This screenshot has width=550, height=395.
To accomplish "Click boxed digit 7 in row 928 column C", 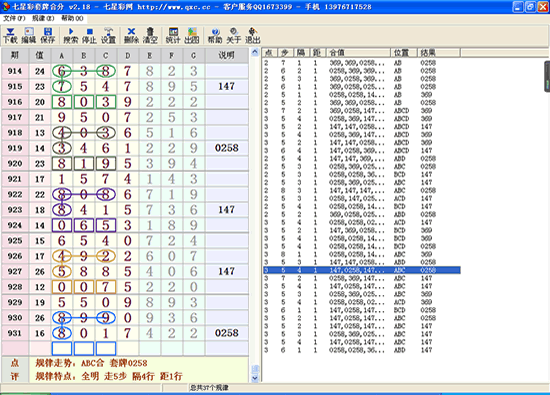I will coord(106,287).
